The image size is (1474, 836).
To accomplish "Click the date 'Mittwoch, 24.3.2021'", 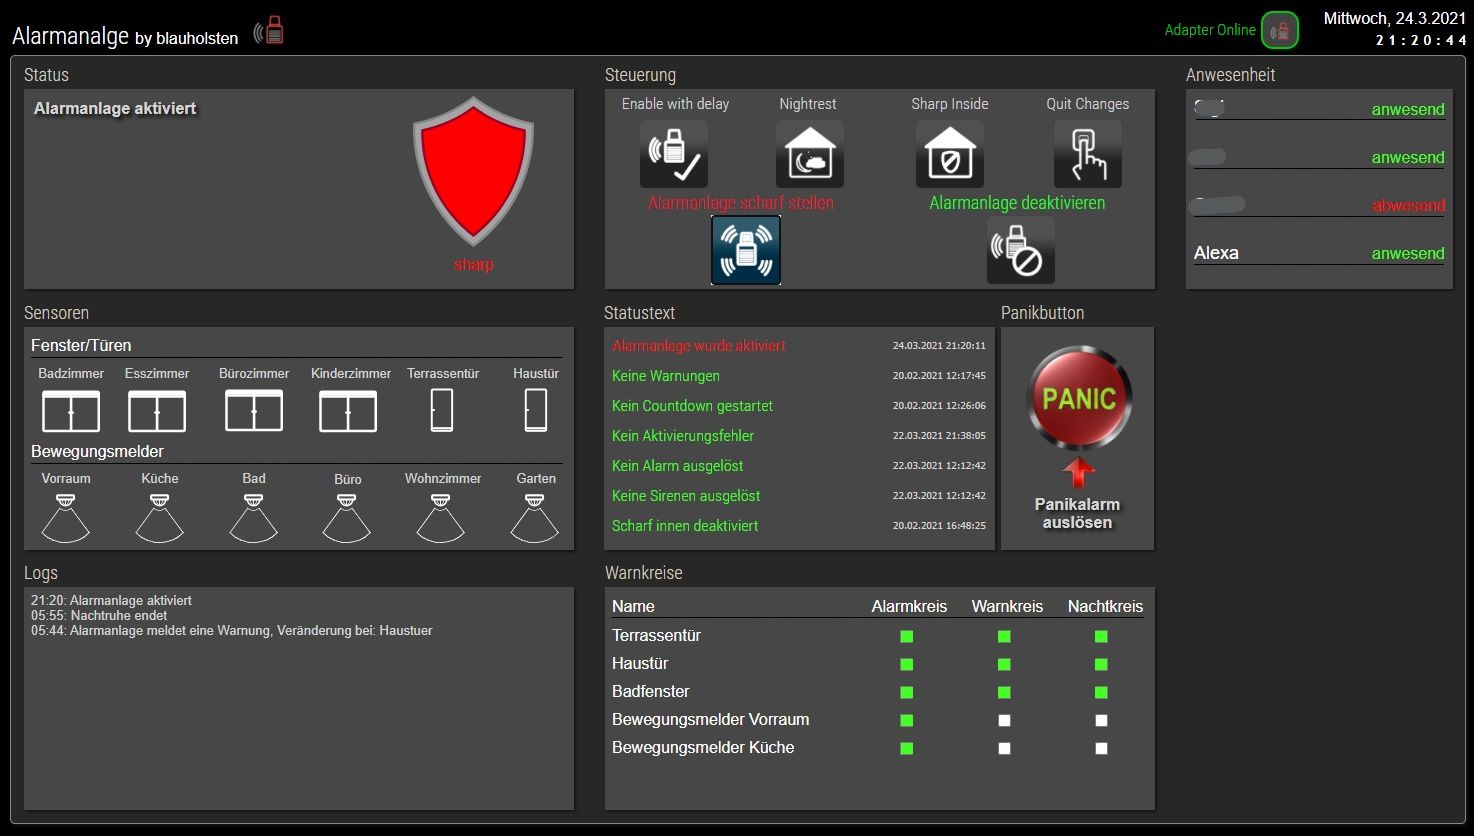I will point(1395,18).
